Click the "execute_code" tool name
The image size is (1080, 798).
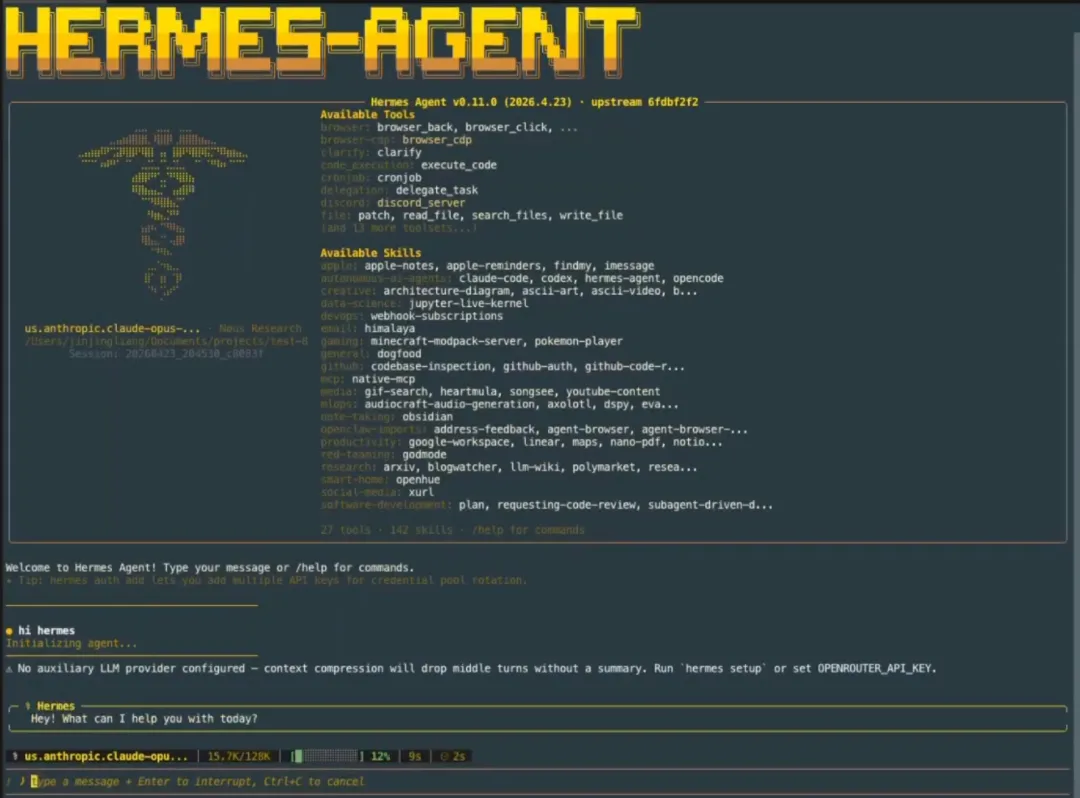(x=459, y=165)
